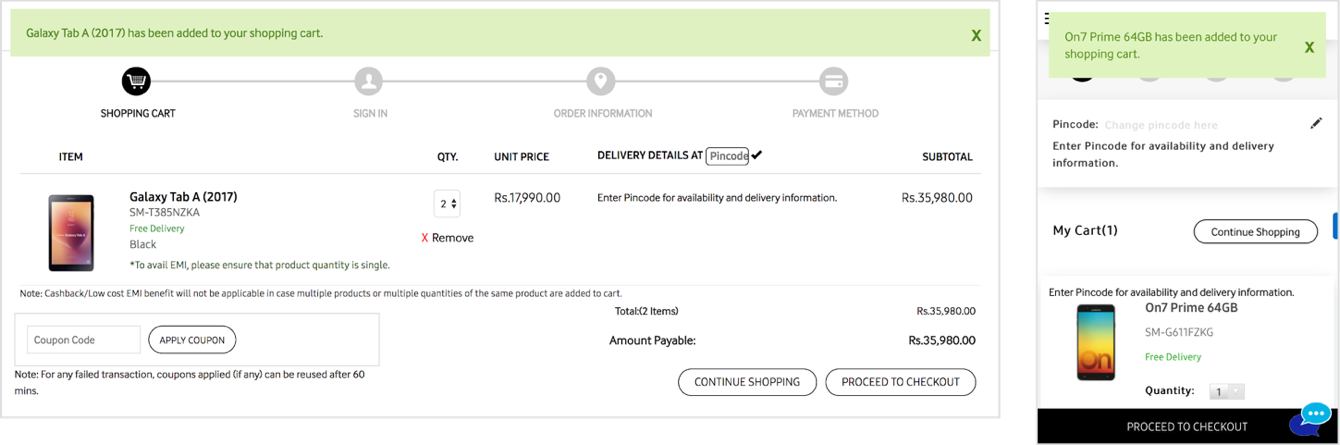Click the Payment Method card icon
This screenshot has width=1340, height=445.
click(833, 81)
